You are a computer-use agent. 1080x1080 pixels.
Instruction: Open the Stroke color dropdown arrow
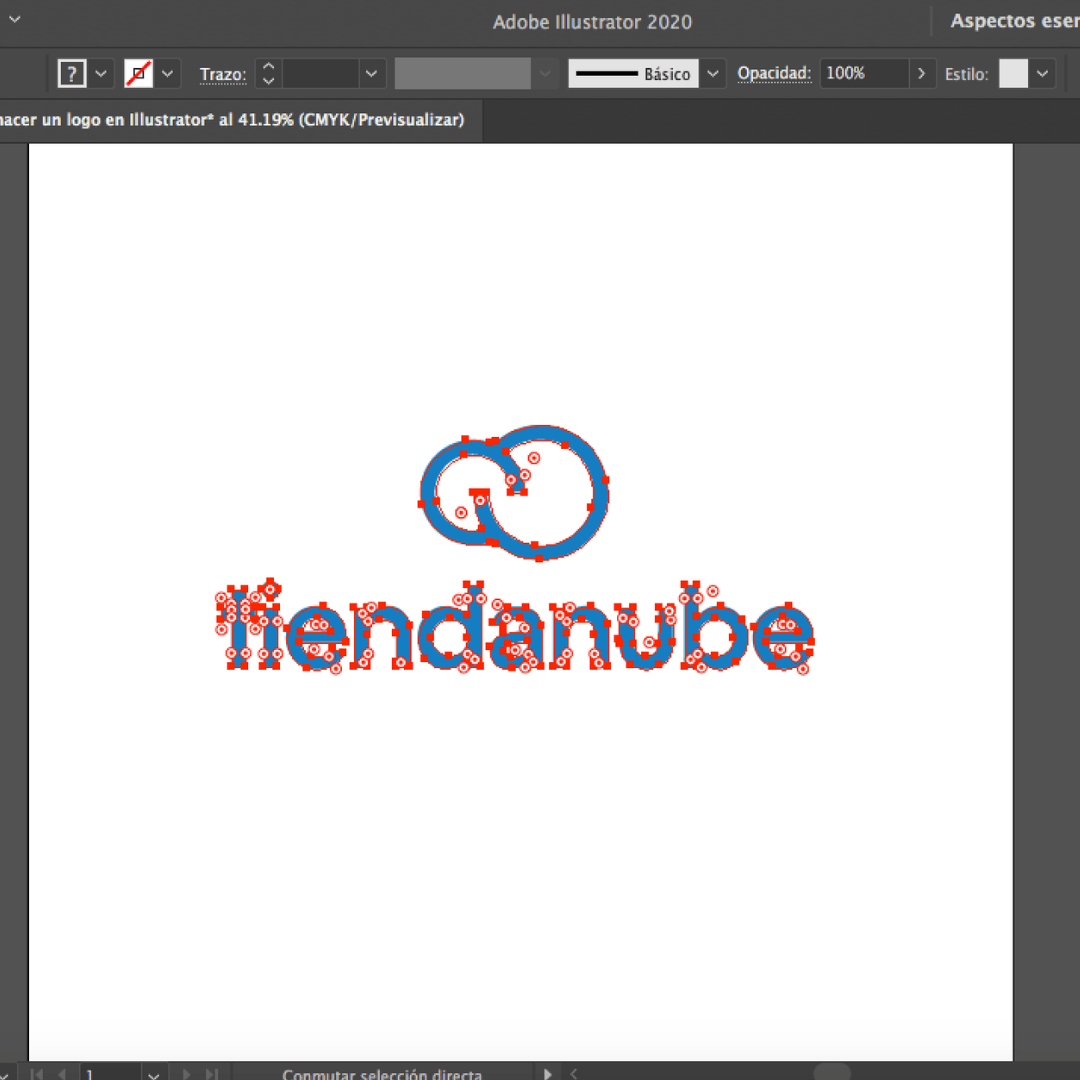pyautogui.click(x=167, y=74)
